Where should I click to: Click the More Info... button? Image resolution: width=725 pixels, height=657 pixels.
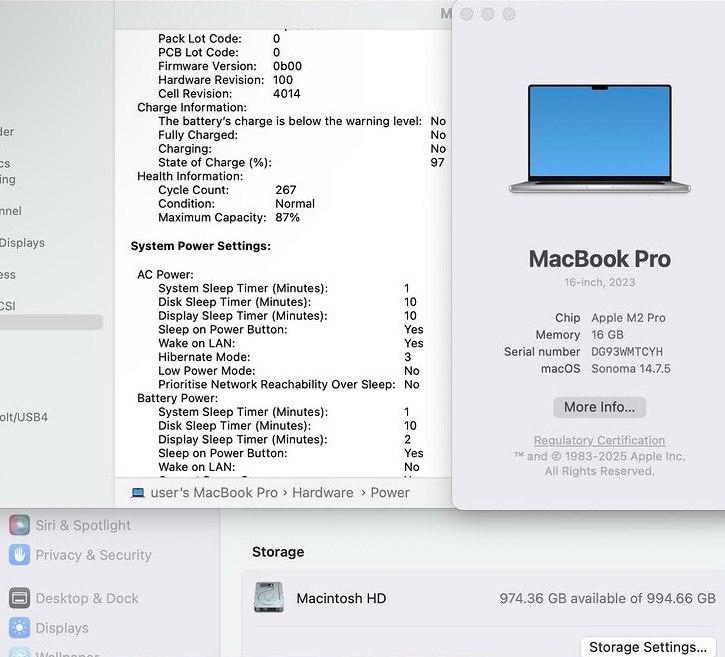coord(599,407)
